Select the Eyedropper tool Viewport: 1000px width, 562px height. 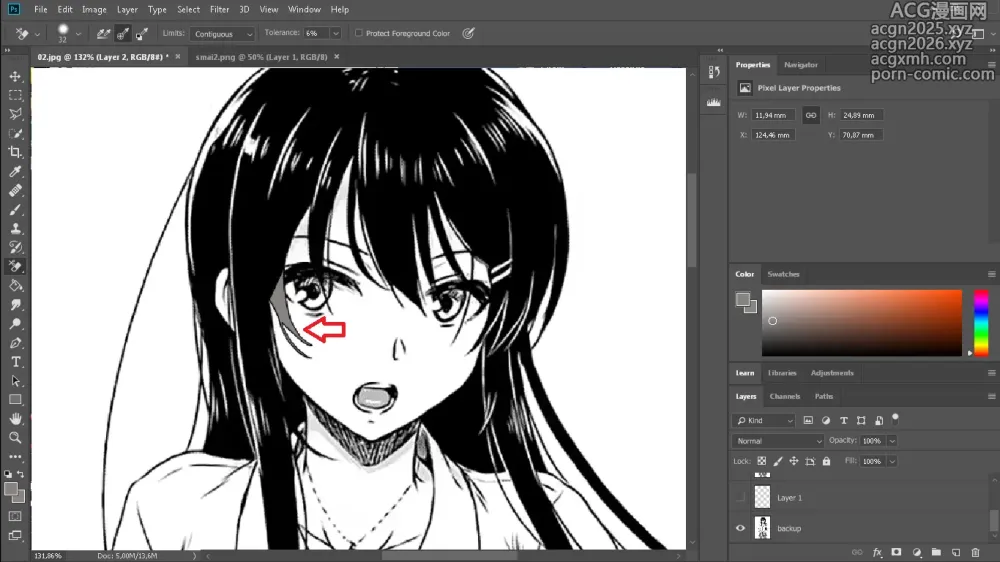pyautogui.click(x=15, y=172)
